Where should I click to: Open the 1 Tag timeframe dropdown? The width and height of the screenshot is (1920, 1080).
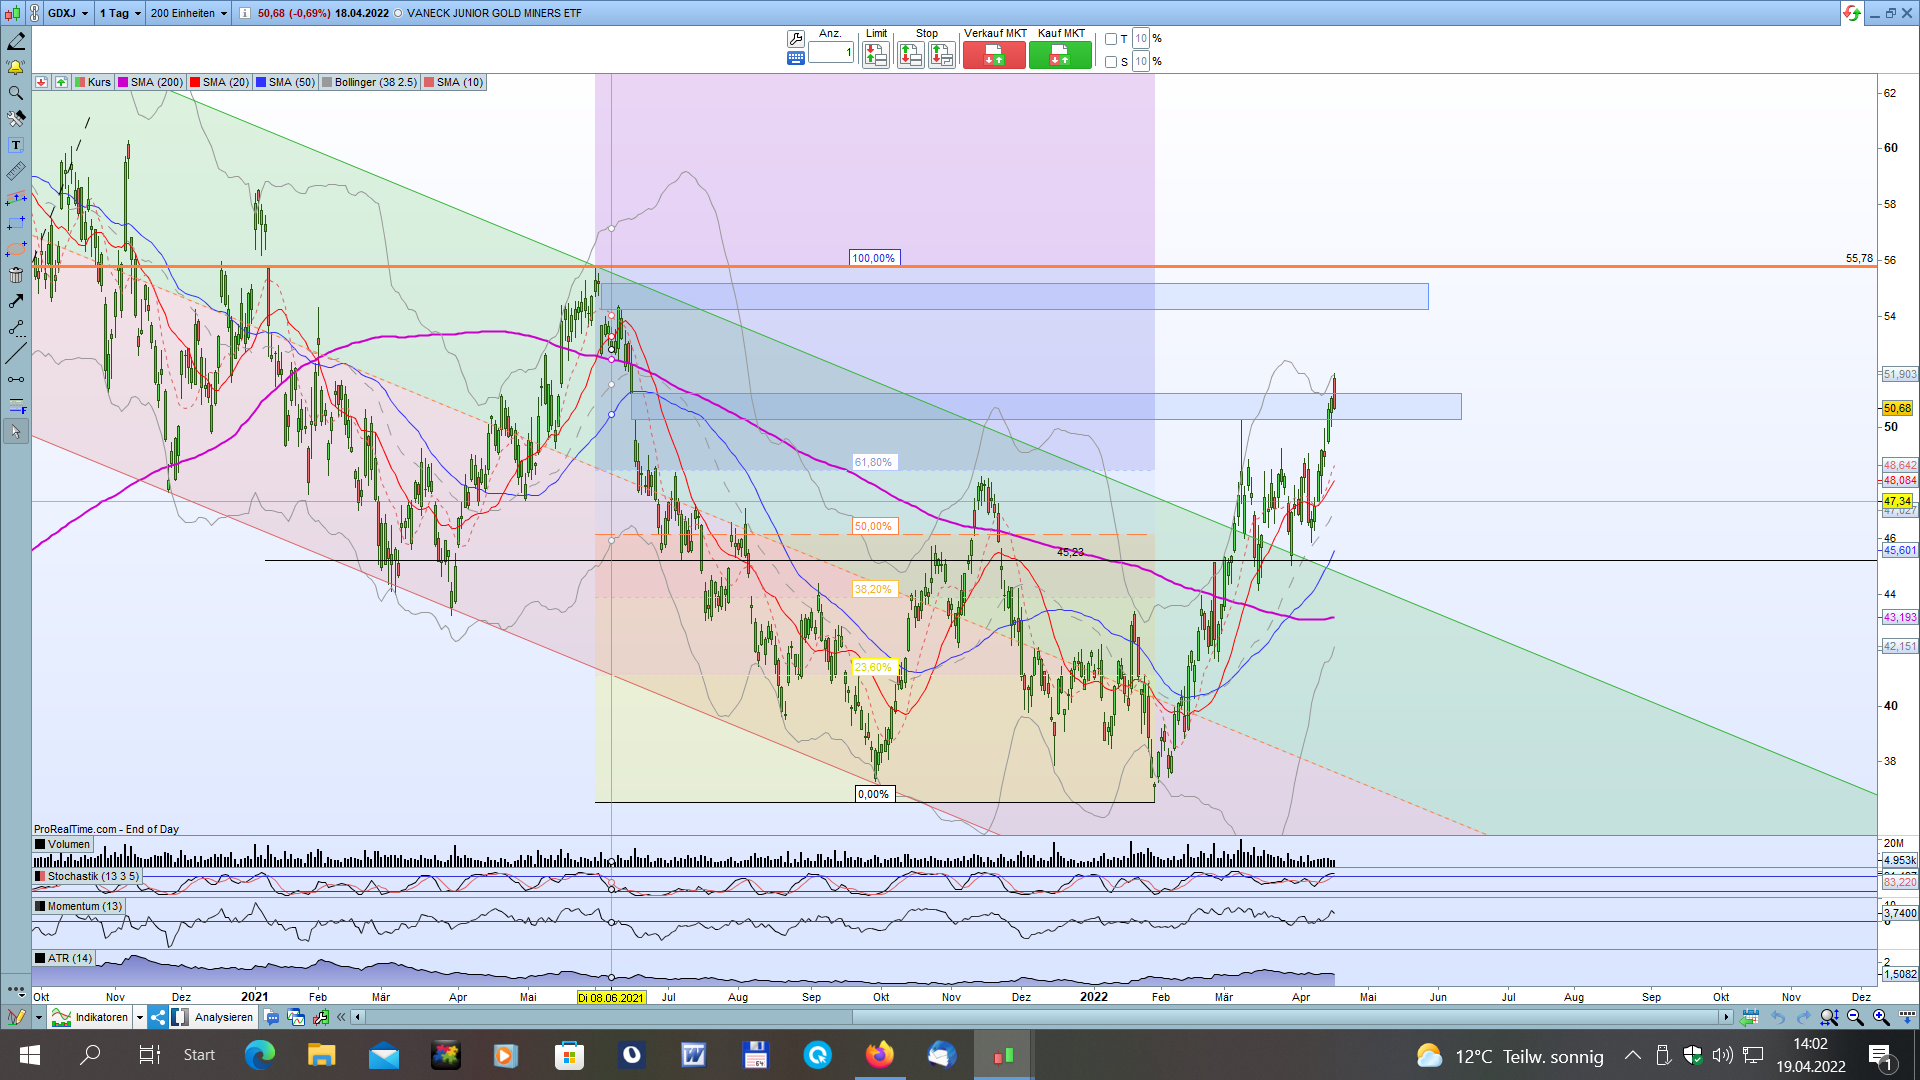[137, 13]
